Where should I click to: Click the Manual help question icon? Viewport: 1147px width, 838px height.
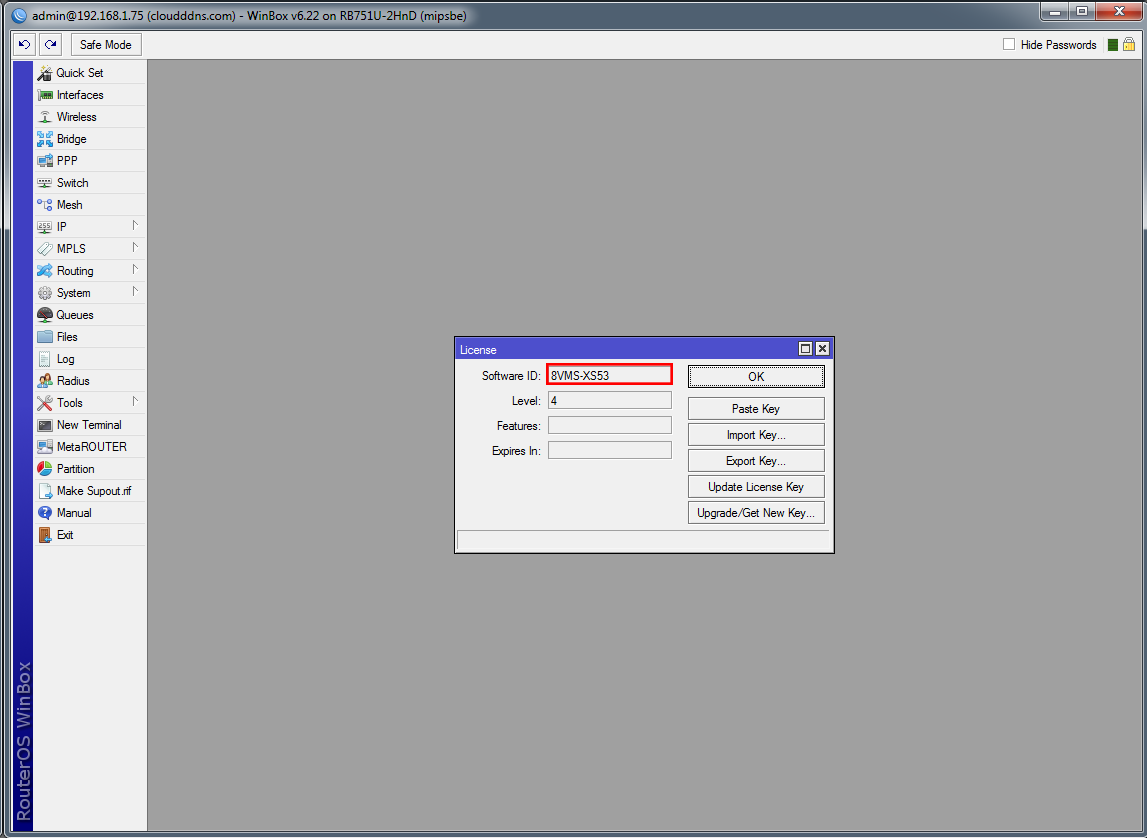coord(45,513)
